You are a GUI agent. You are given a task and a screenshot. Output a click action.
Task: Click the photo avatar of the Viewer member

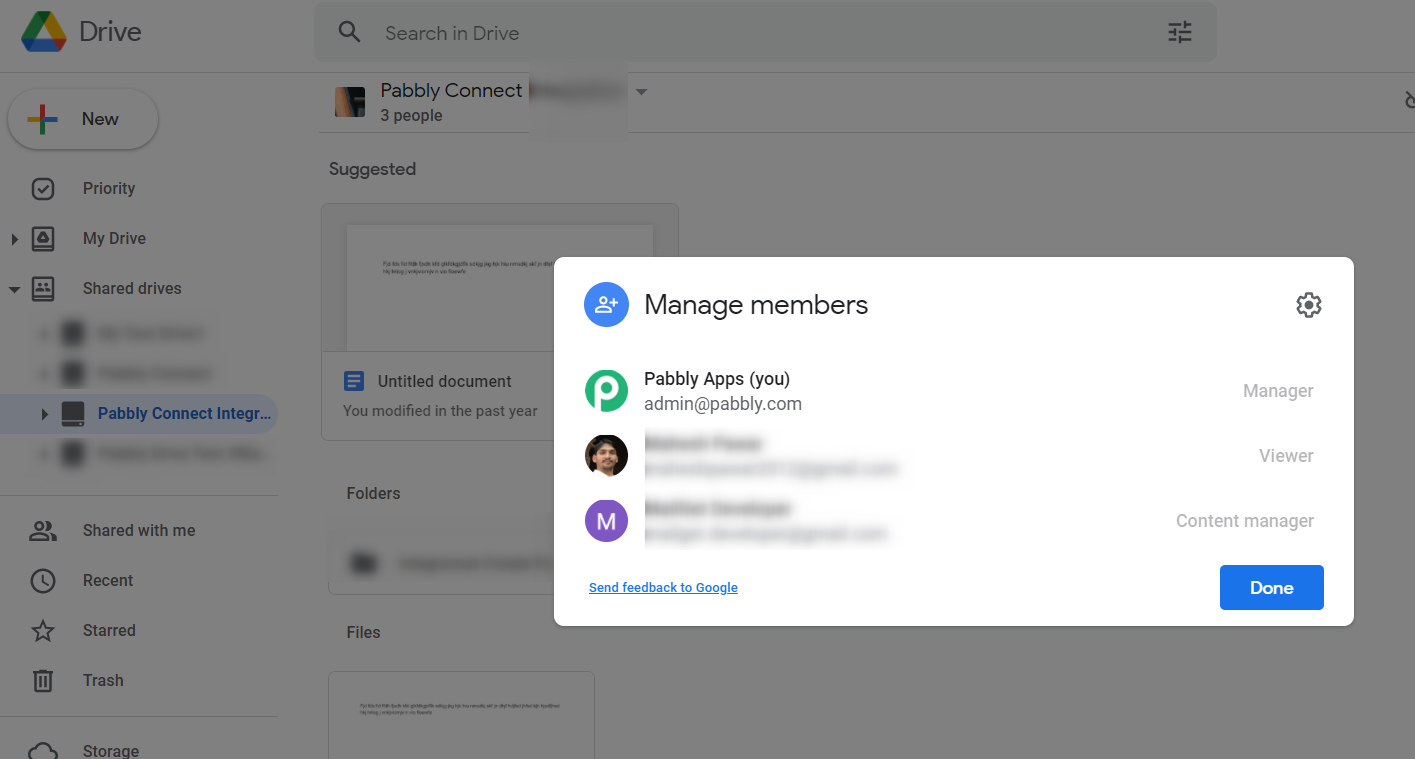pos(606,456)
